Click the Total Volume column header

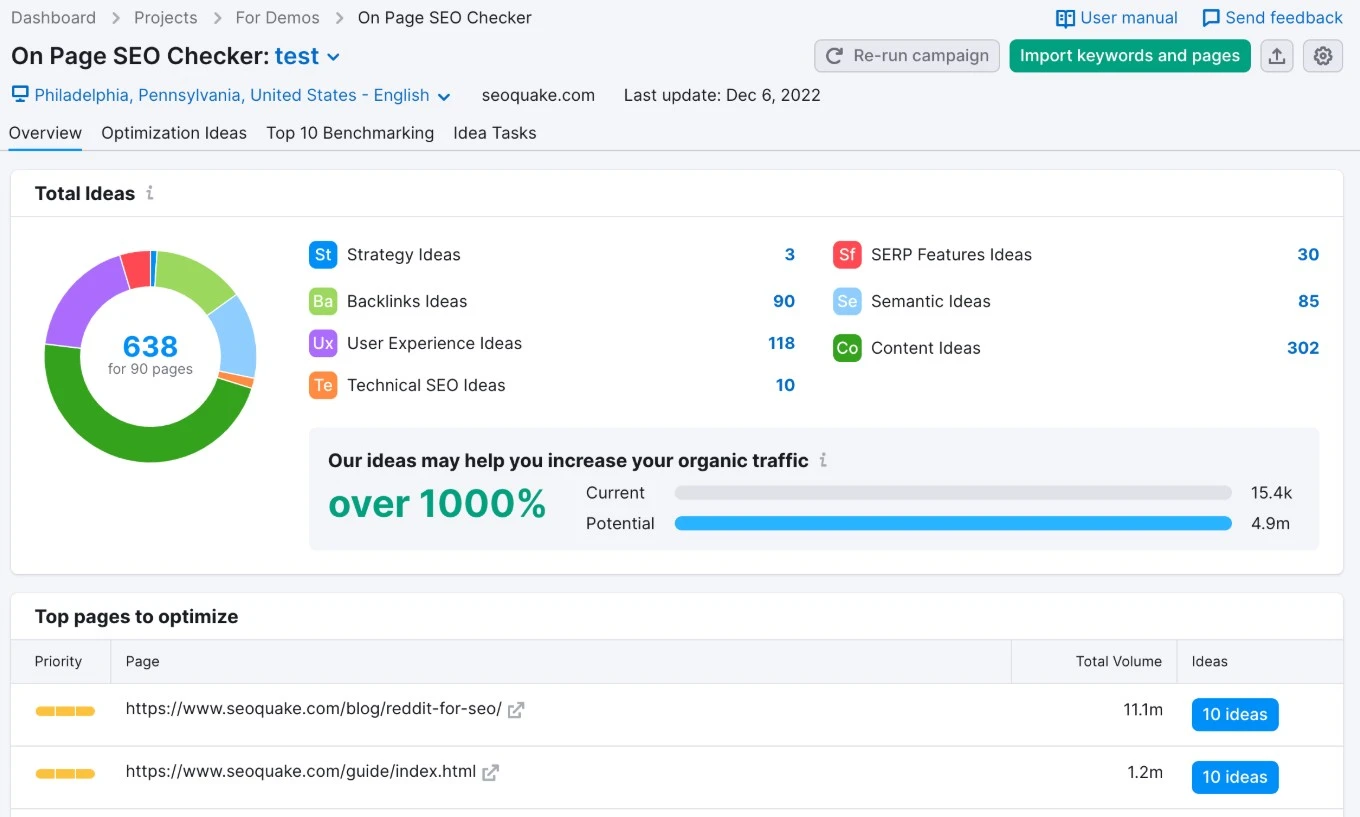coord(1119,661)
